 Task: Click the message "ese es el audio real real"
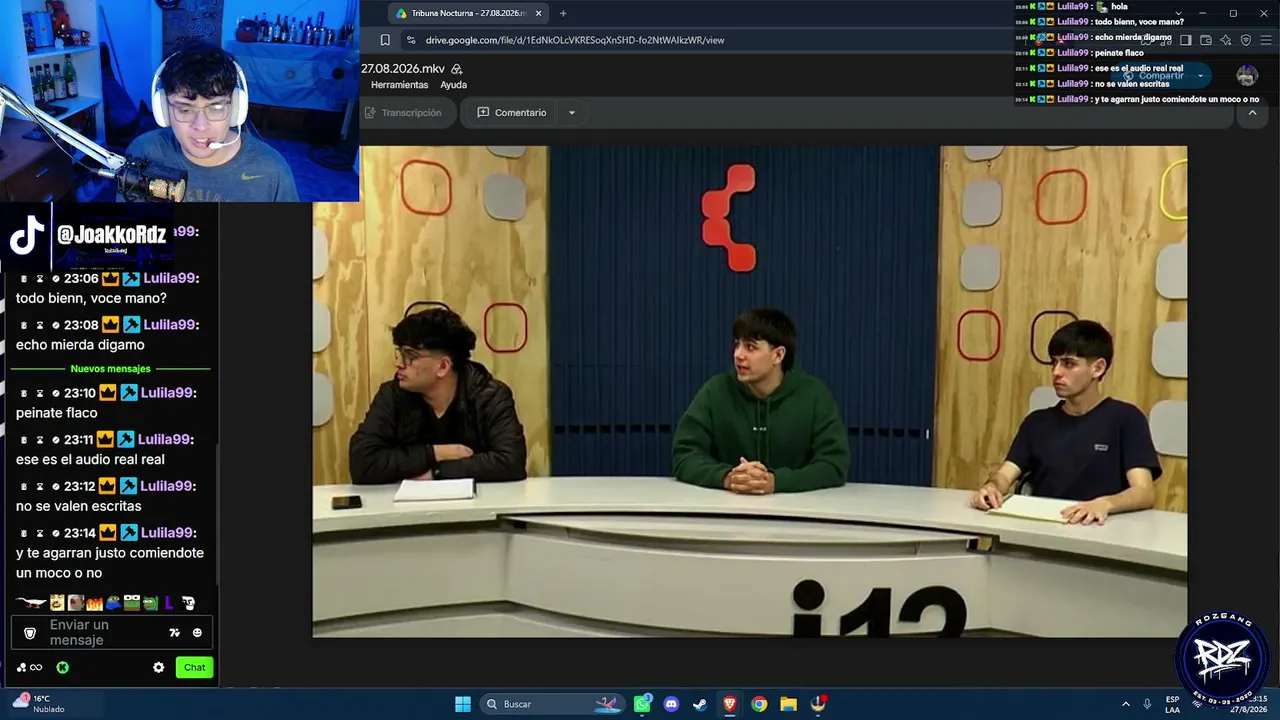(90, 460)
